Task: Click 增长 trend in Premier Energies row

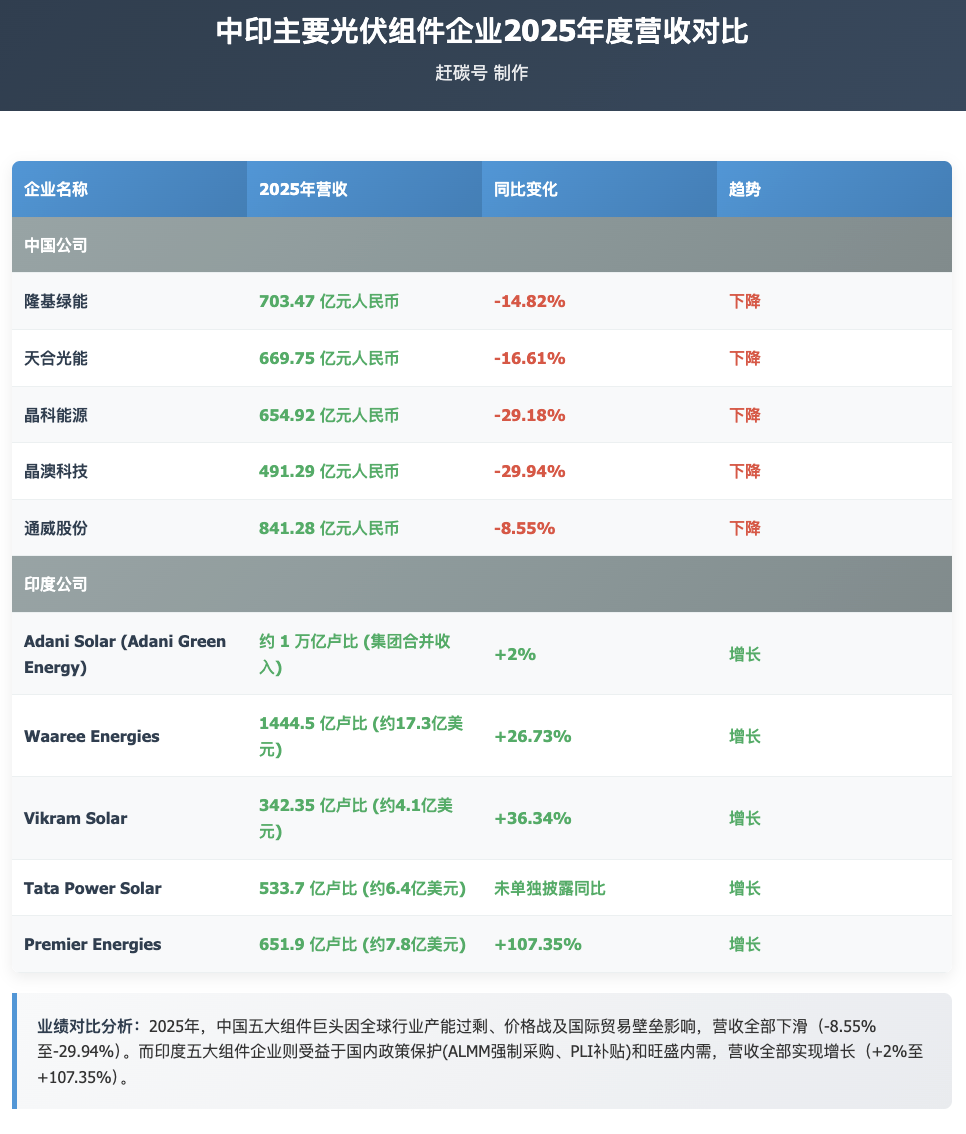Action: [745, 945]
